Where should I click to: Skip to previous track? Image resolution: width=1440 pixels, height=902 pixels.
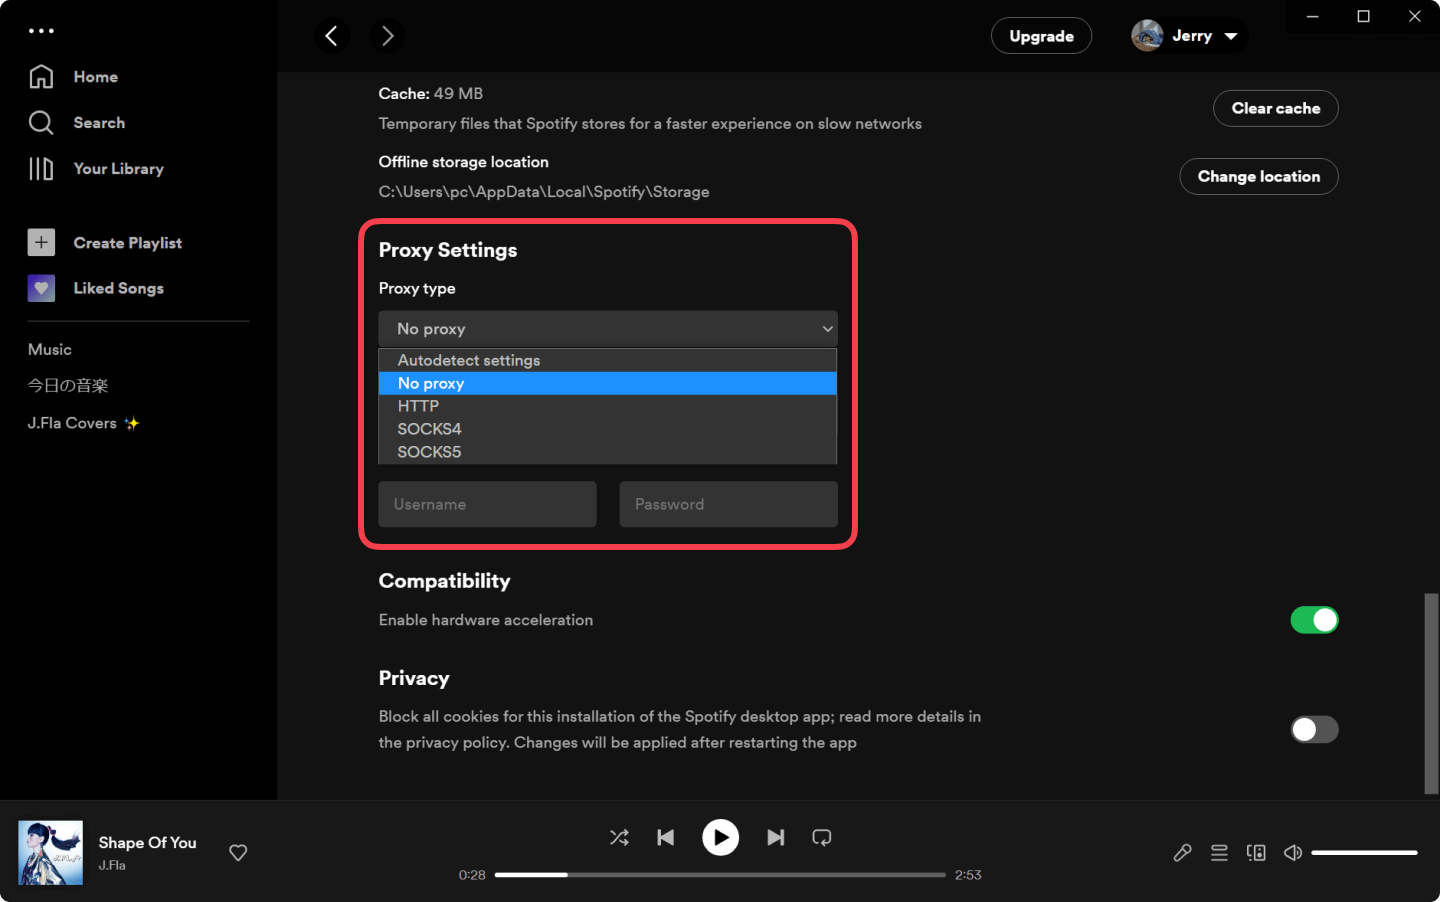click(x=666, y=838)
